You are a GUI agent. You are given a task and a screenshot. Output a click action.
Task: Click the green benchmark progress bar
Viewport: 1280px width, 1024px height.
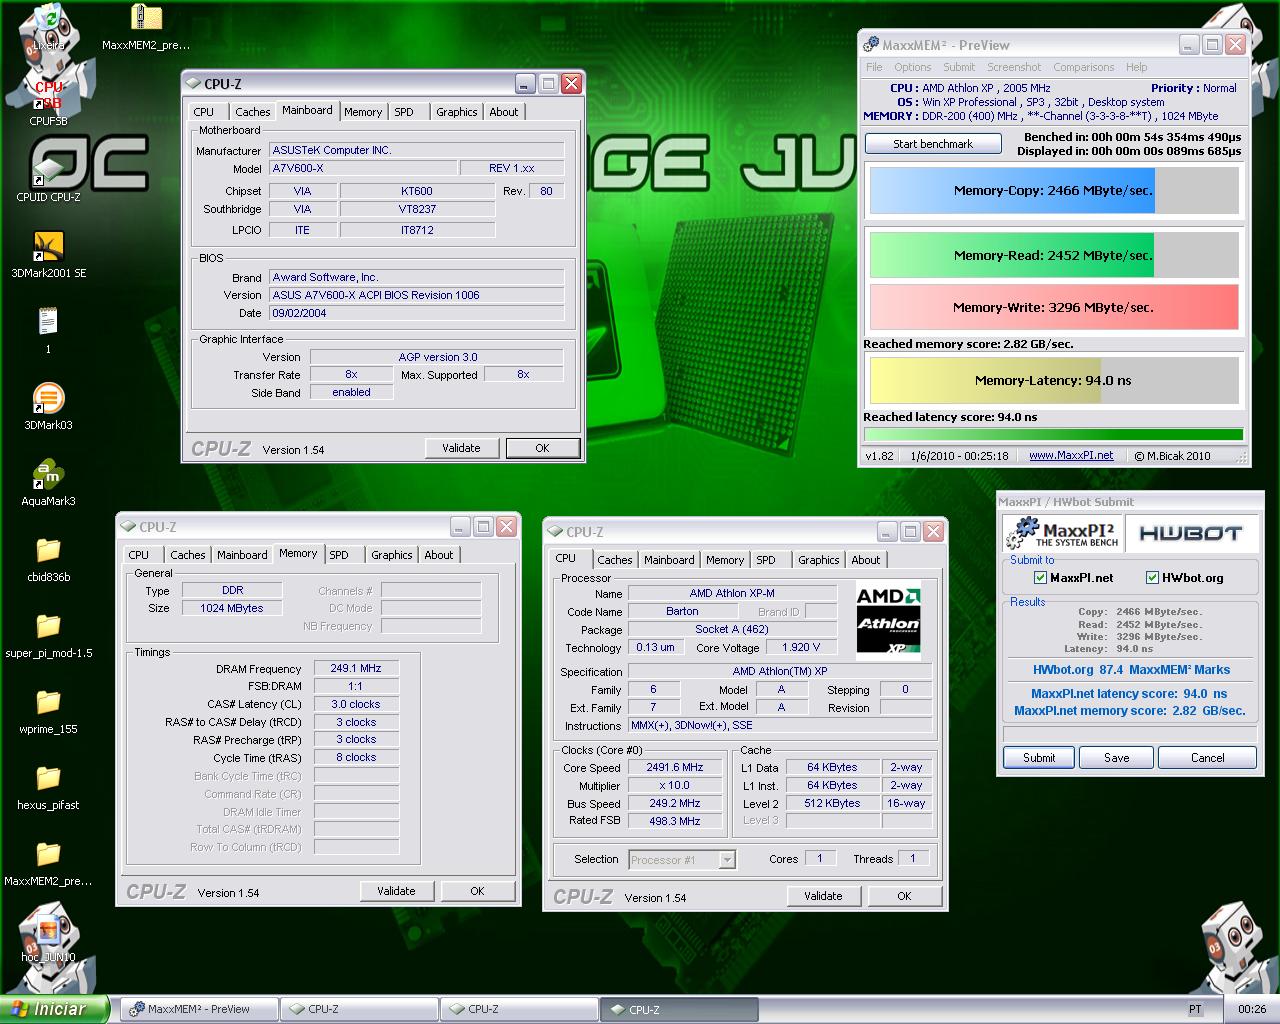(x=1054, y=434)
